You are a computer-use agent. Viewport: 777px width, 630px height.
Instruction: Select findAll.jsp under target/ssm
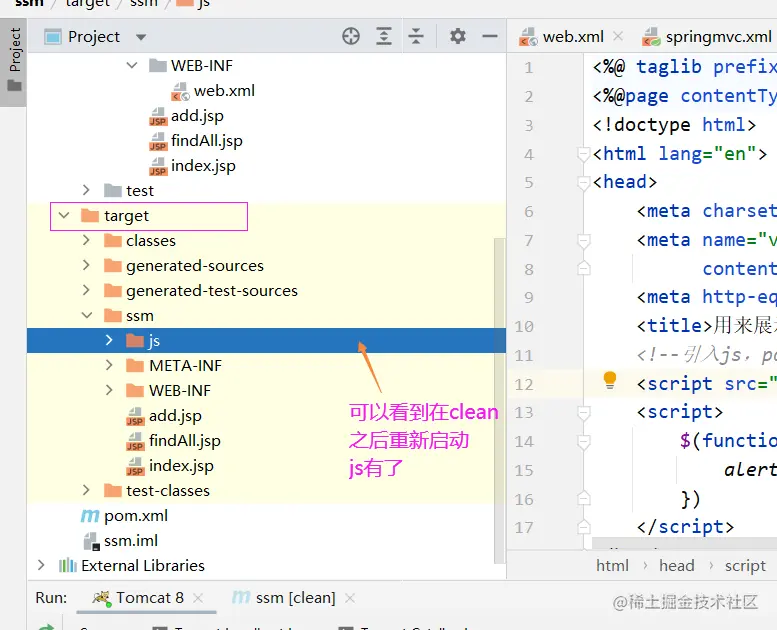(184, 441)
